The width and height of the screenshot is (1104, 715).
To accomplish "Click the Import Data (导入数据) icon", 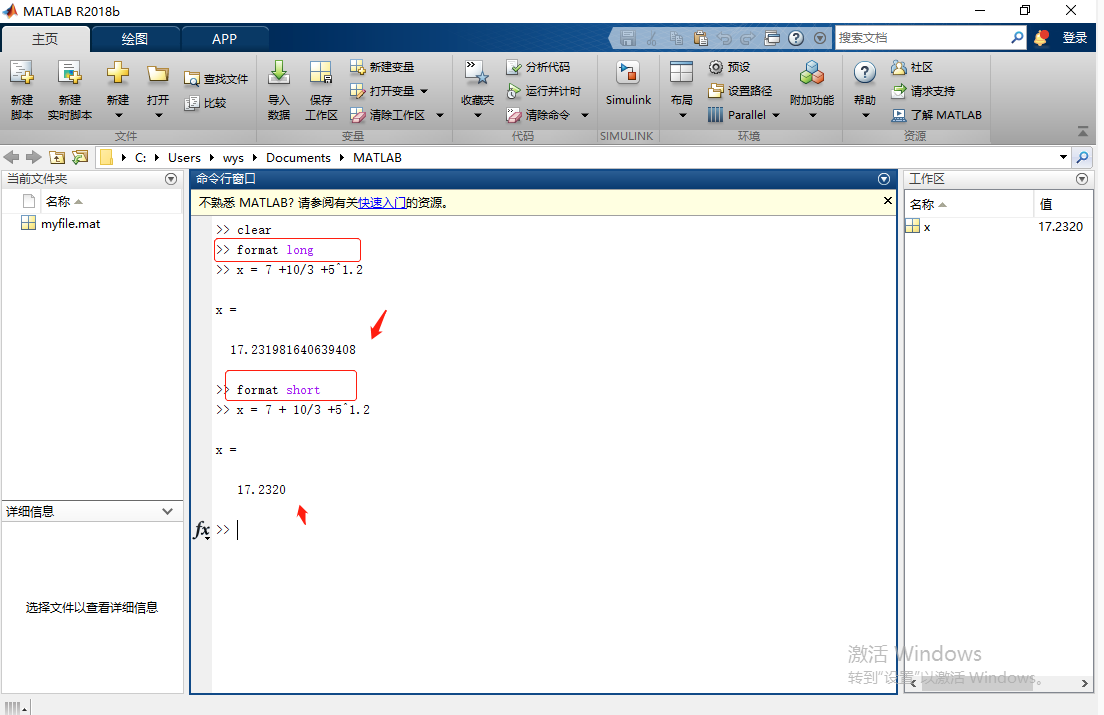I will [x=279, y=72].
